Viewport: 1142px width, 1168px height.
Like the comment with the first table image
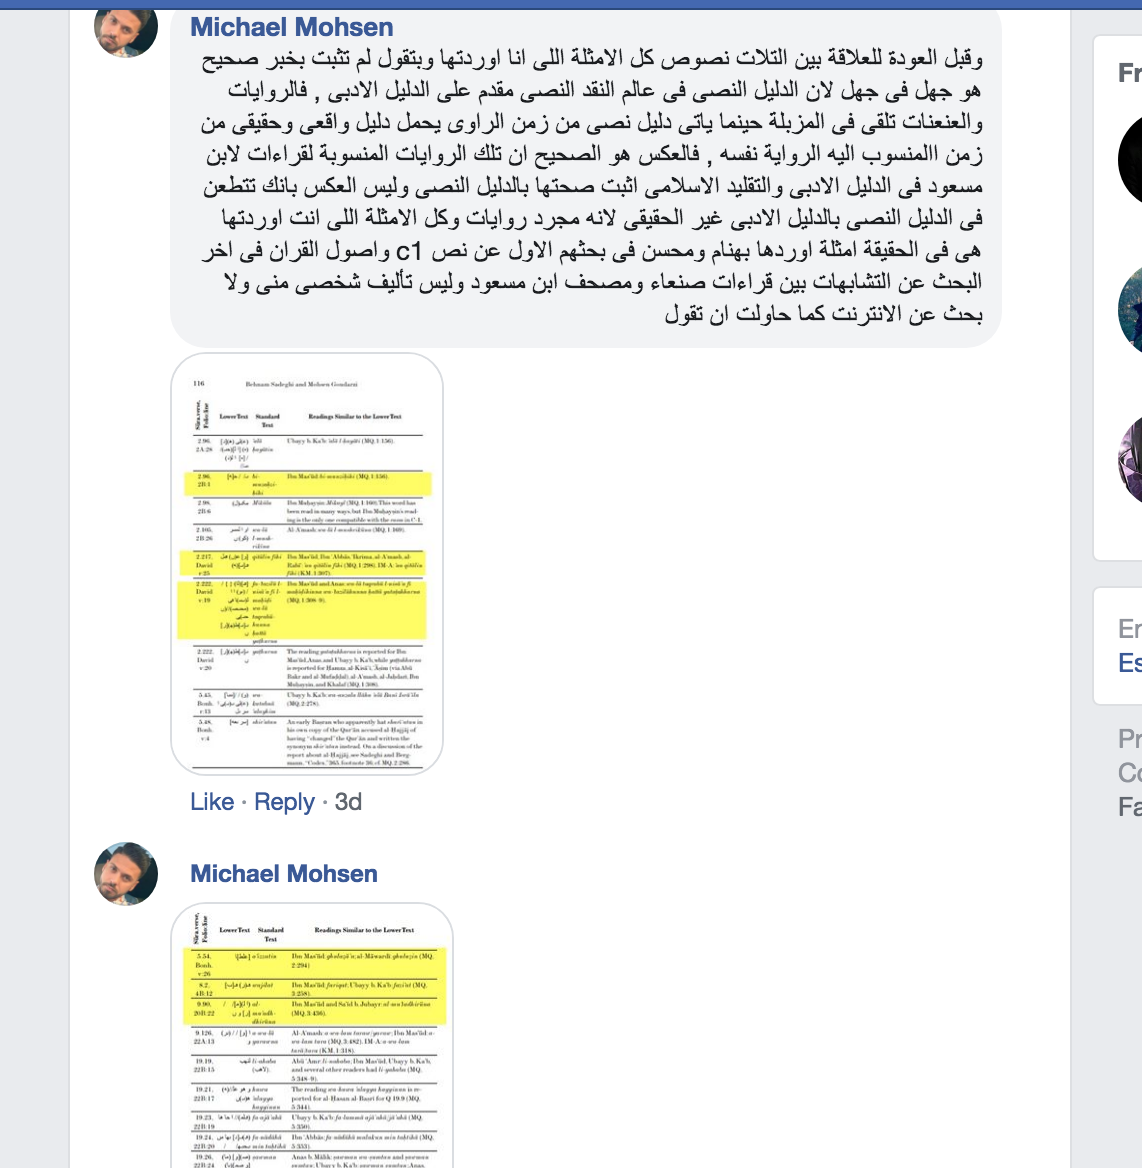click(212, 802)
